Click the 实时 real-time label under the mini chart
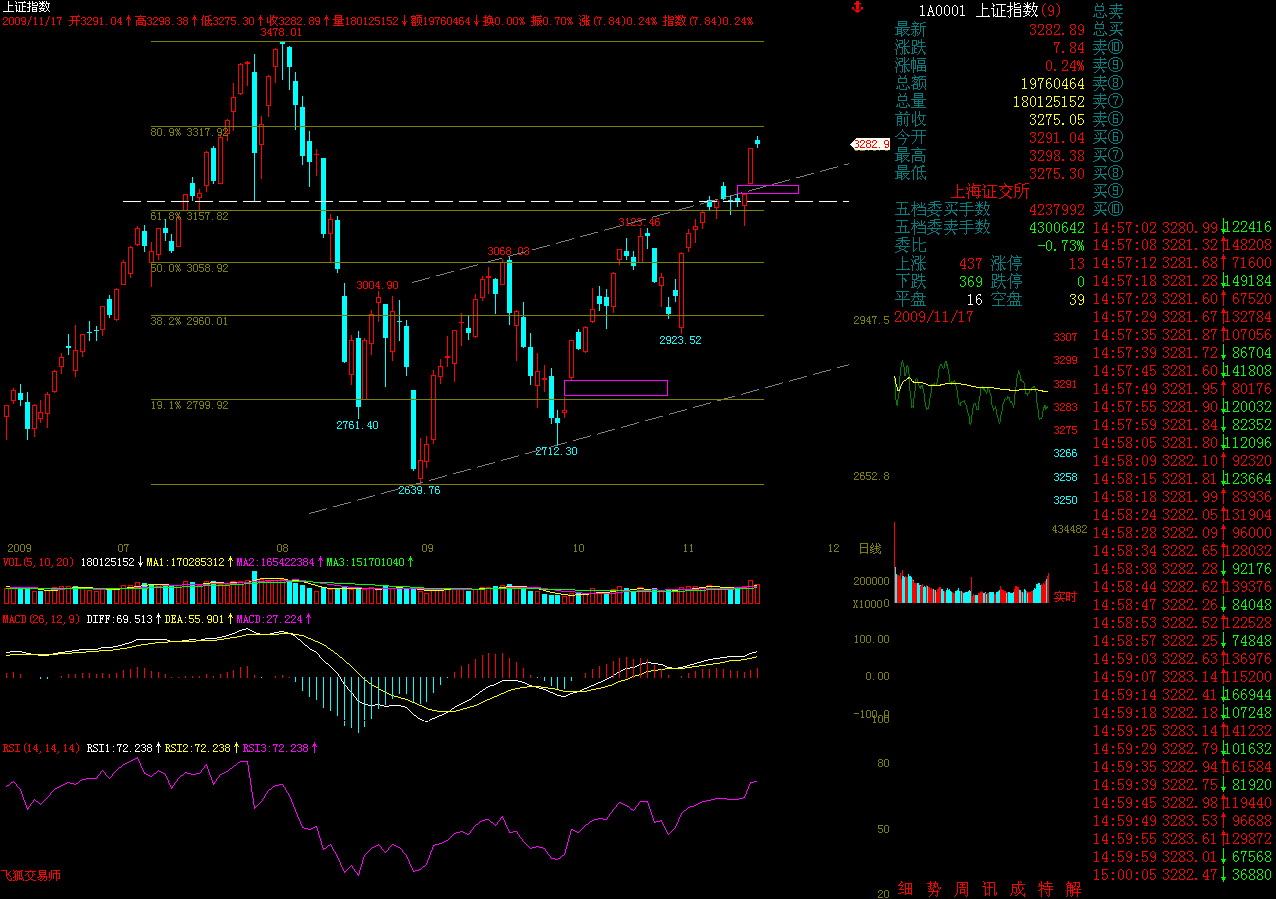The height and width of the screenshot is (899, 1276). click(1065, 597)
